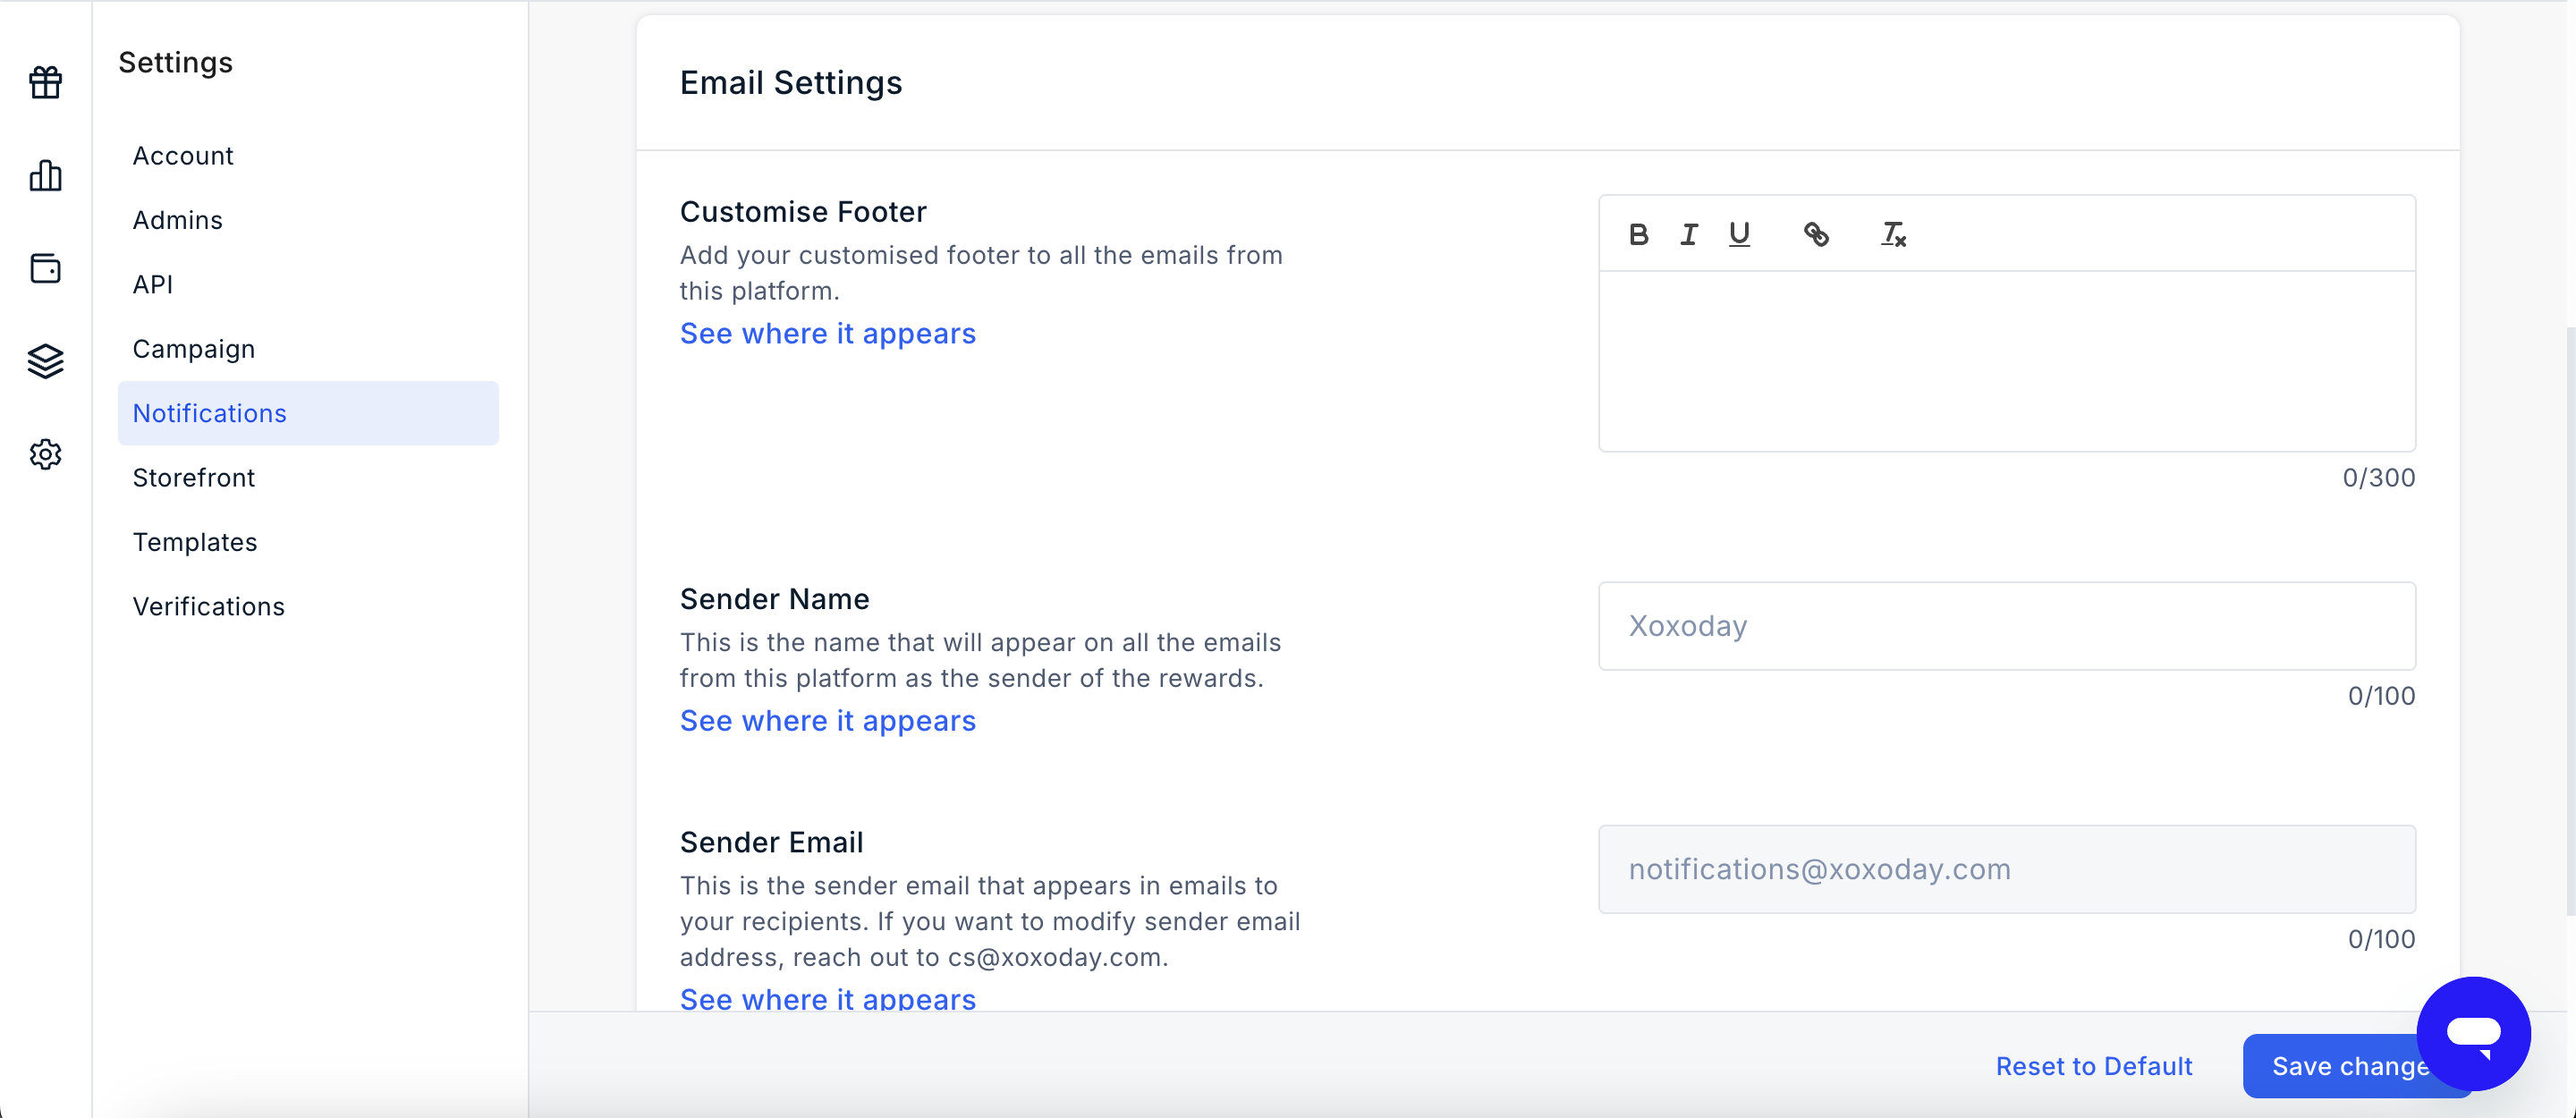Click the Email Settings heading

791,83
